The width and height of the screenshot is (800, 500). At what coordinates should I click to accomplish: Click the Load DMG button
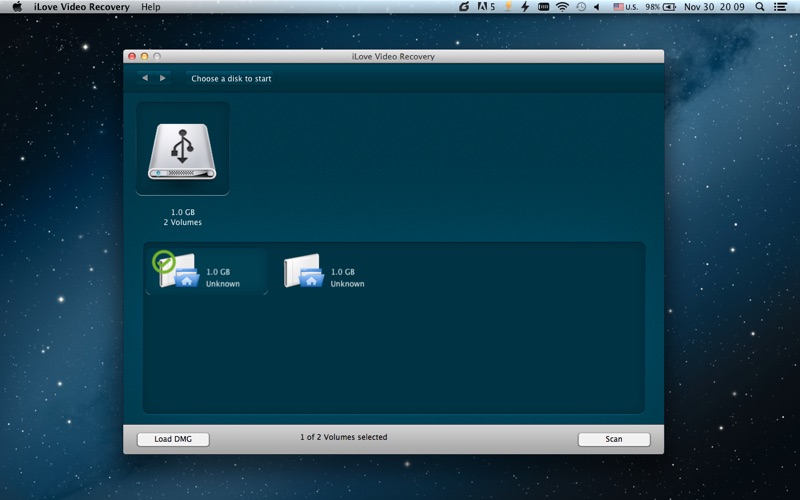click(173, 439)
